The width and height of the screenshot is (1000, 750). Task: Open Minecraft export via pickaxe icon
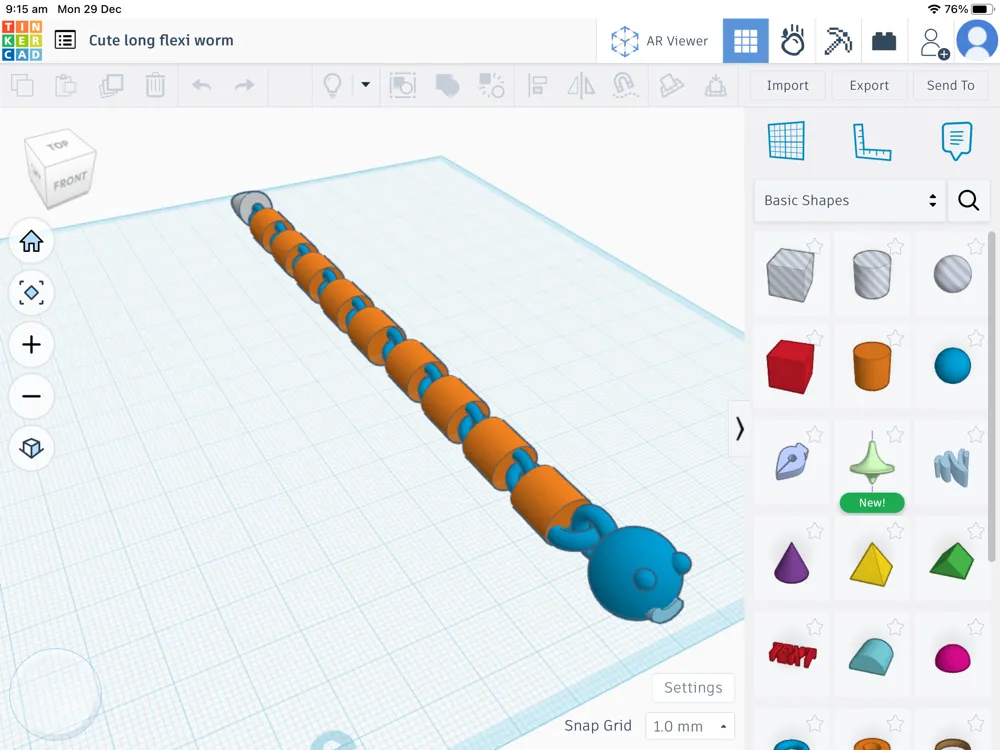838,40
